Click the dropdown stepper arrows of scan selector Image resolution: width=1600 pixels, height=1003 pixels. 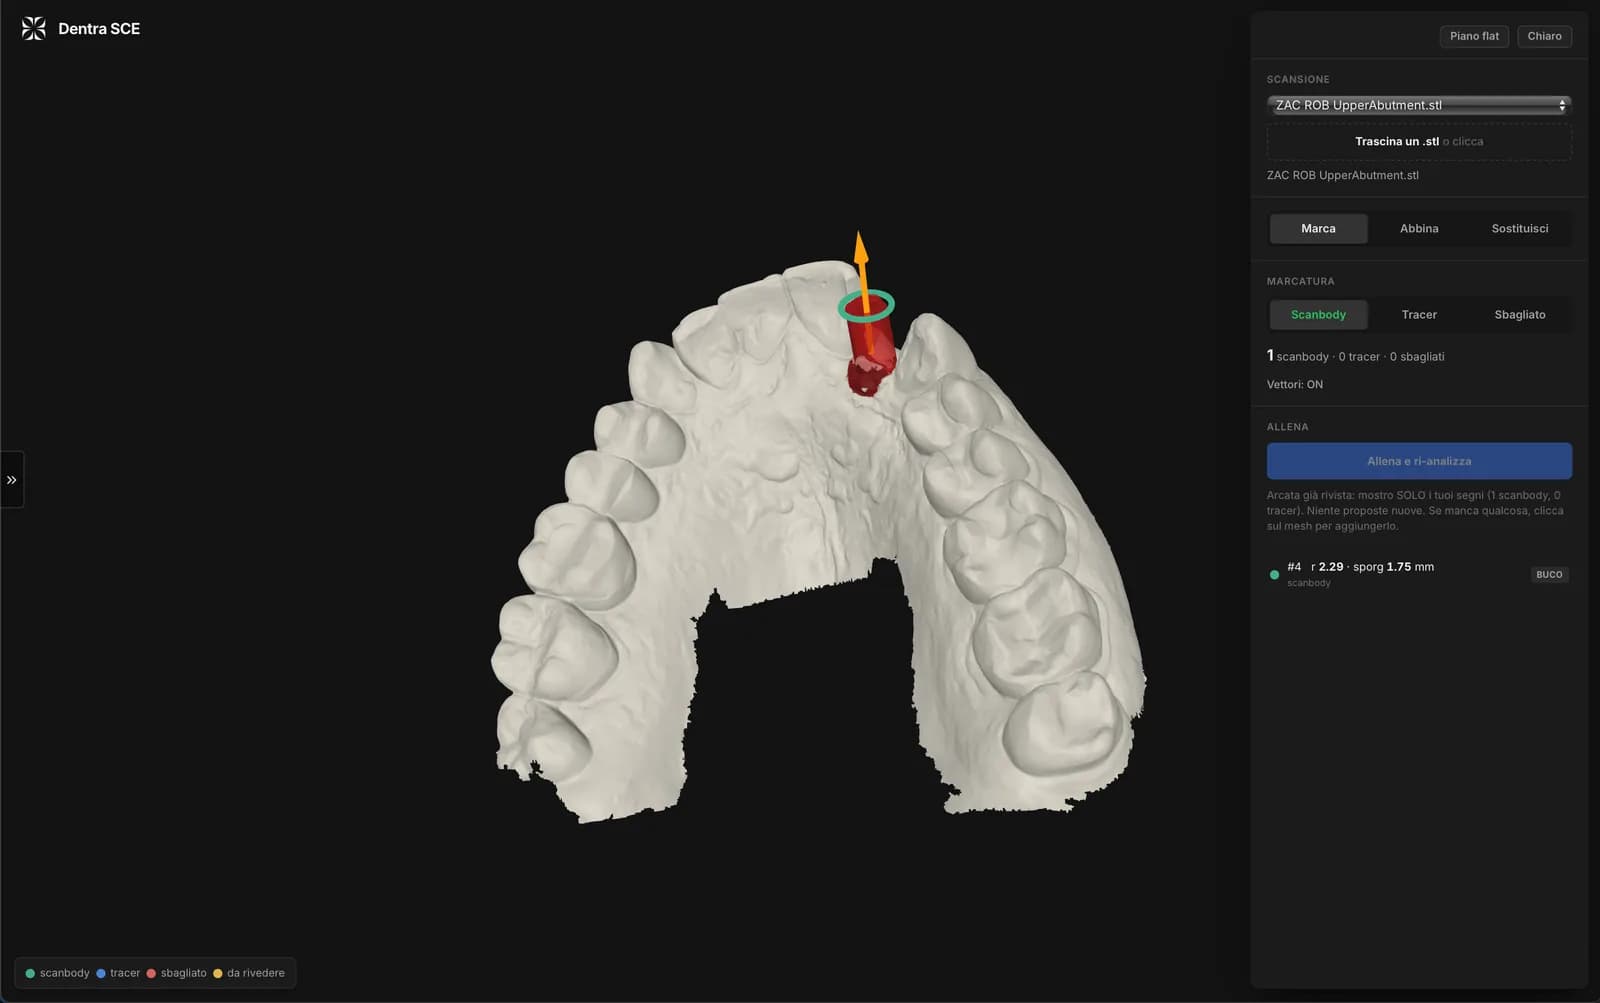click(1562, 105)
